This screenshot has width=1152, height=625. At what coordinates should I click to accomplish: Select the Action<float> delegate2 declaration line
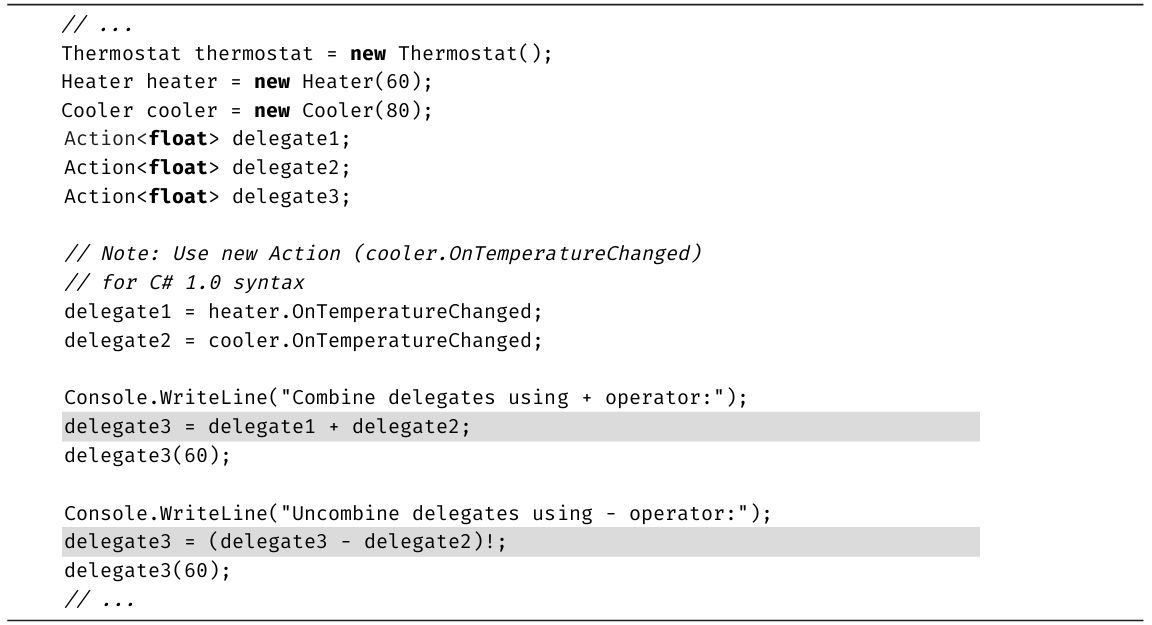click(207, 168)
